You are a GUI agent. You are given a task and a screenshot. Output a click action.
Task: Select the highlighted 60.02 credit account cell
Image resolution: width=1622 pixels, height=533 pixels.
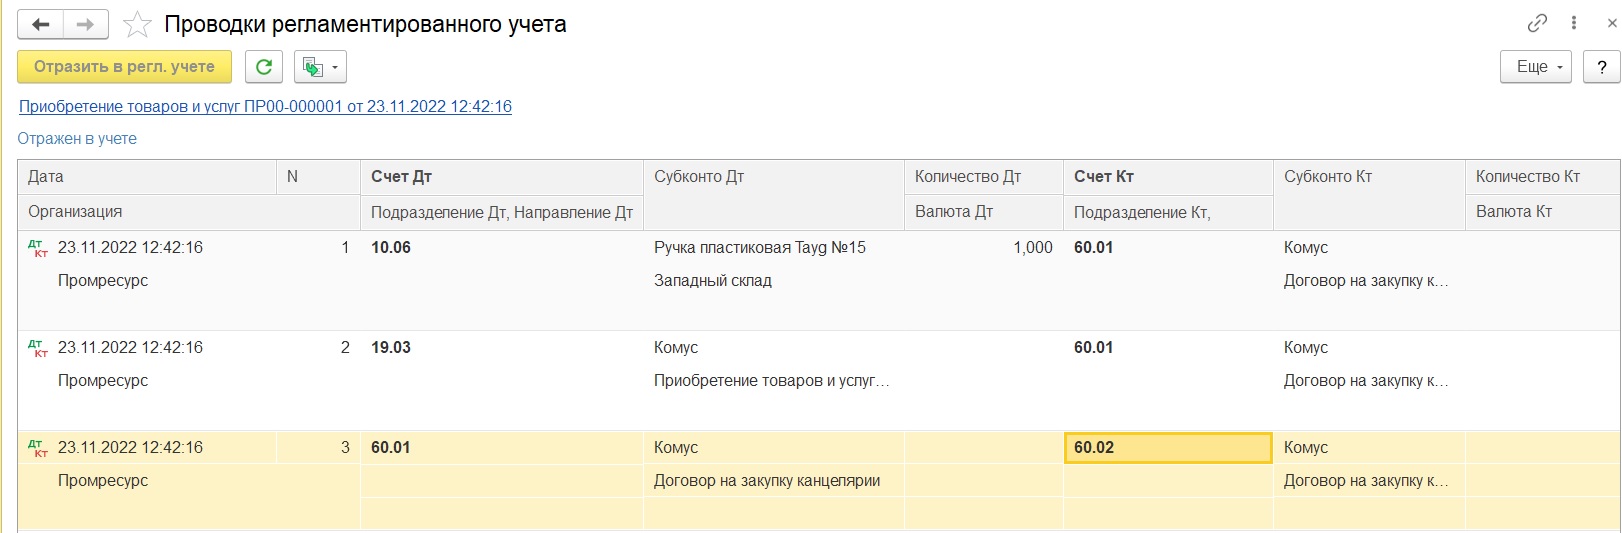1168,448
